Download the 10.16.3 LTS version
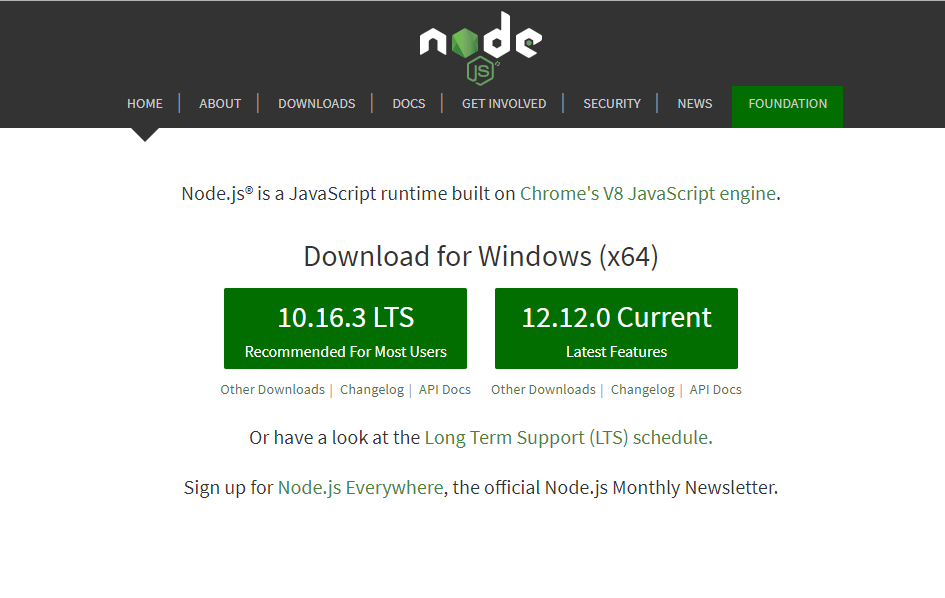 click(x=345, y=329)
